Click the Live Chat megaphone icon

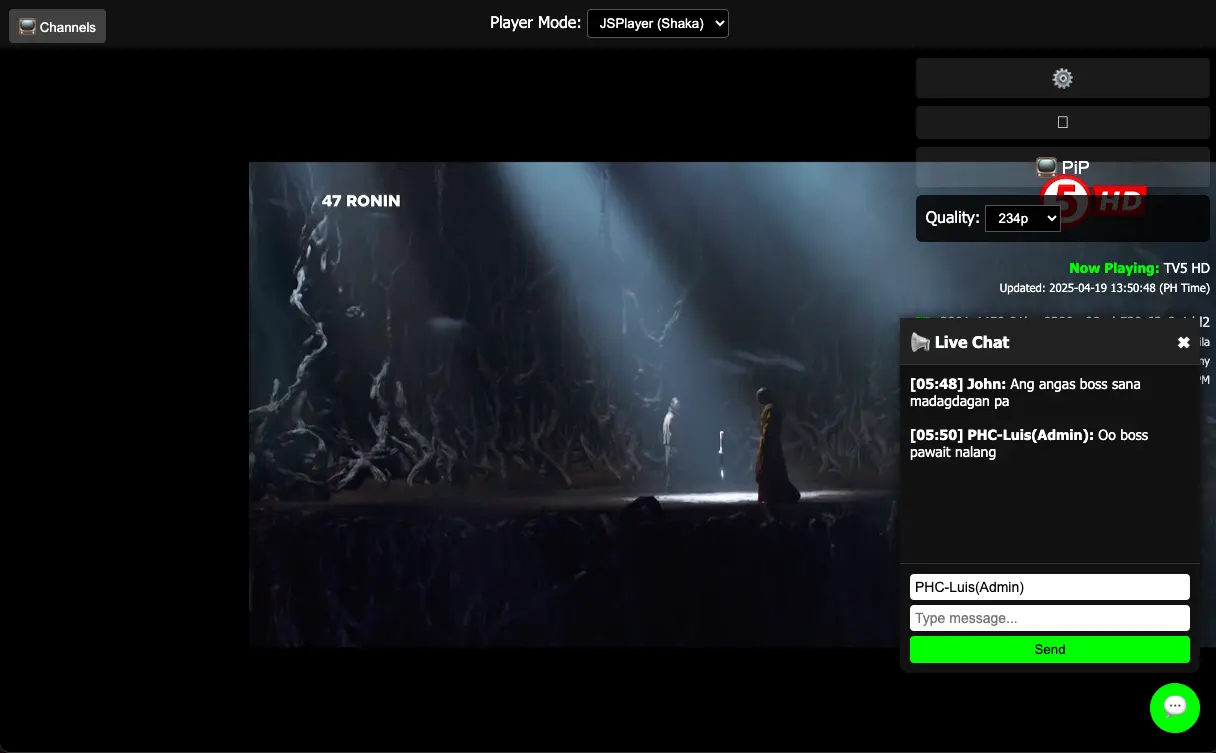coord(920,342)
